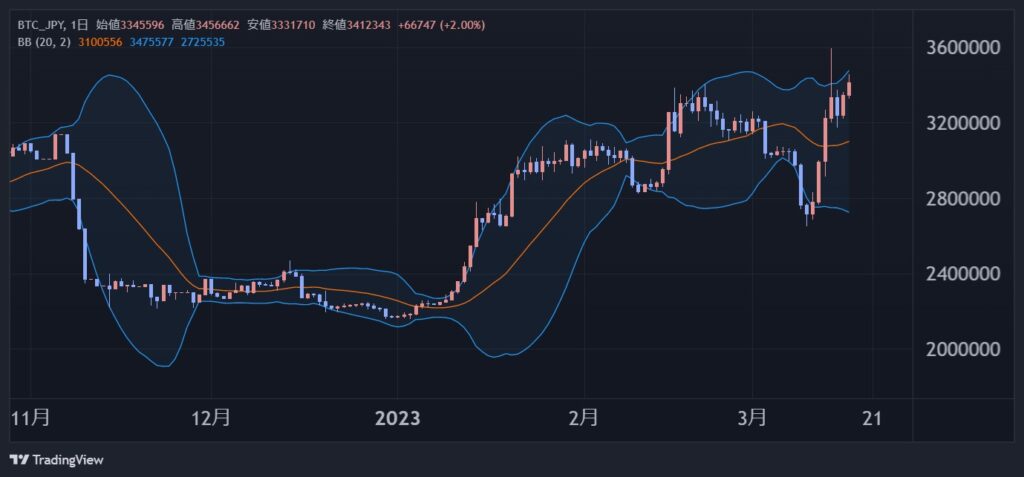
Task: Select the 3月 time axis label
Action: [x=752, y=418]
